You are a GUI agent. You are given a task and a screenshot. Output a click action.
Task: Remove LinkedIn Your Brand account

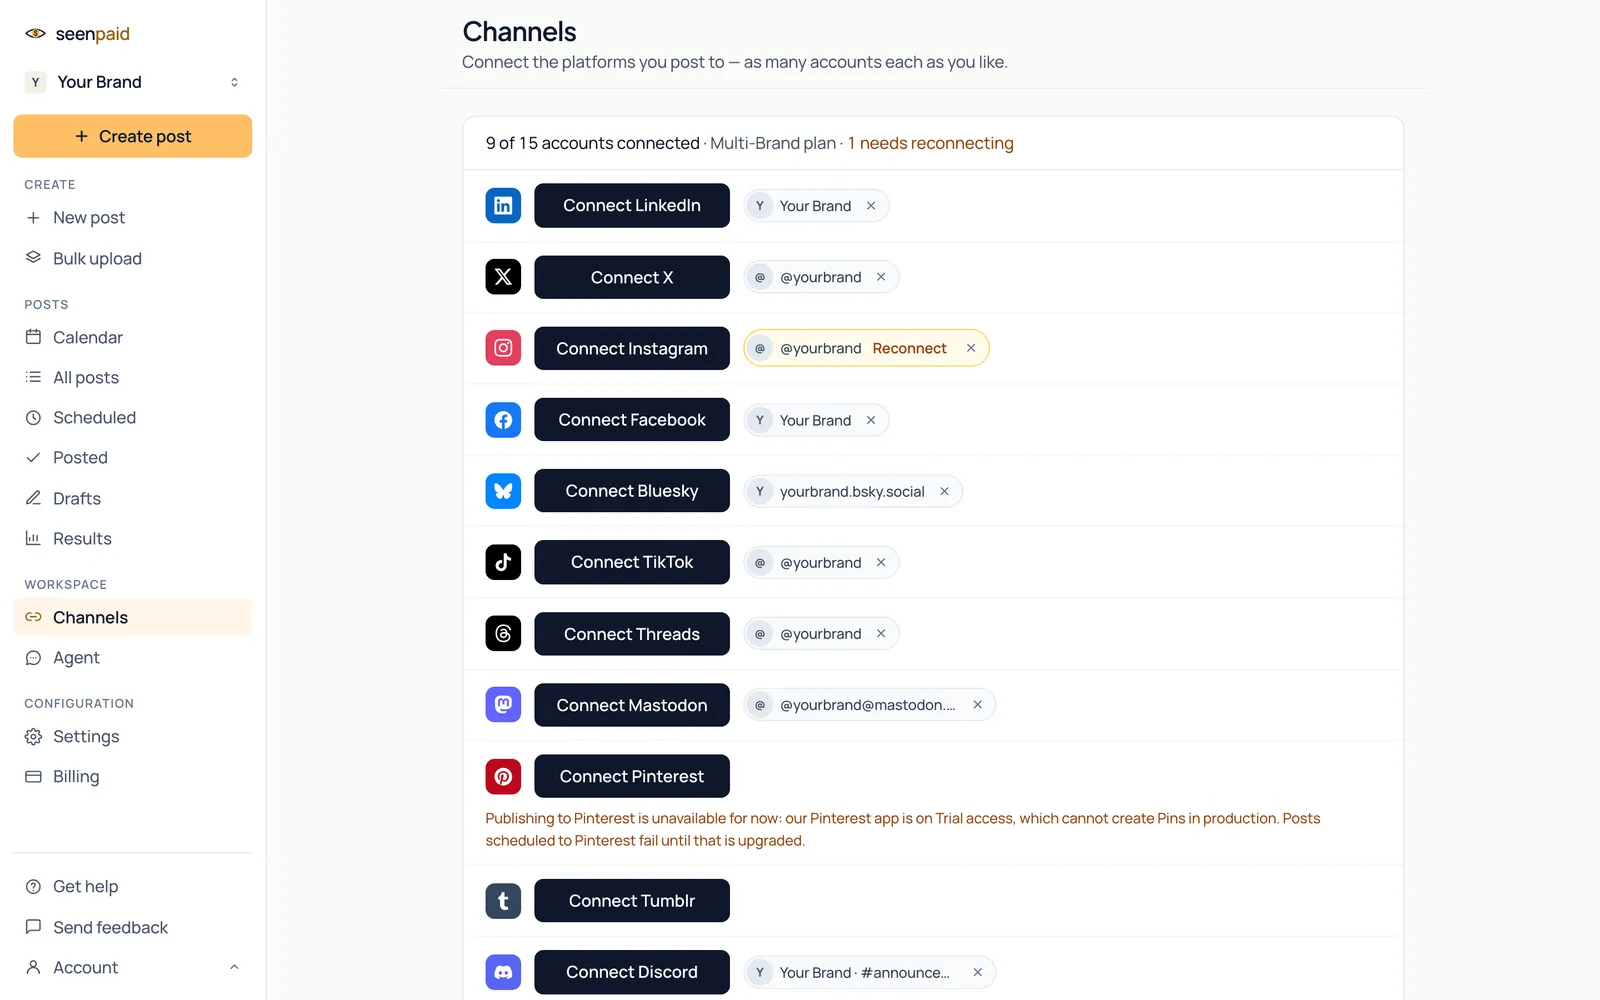click(871, 206)
